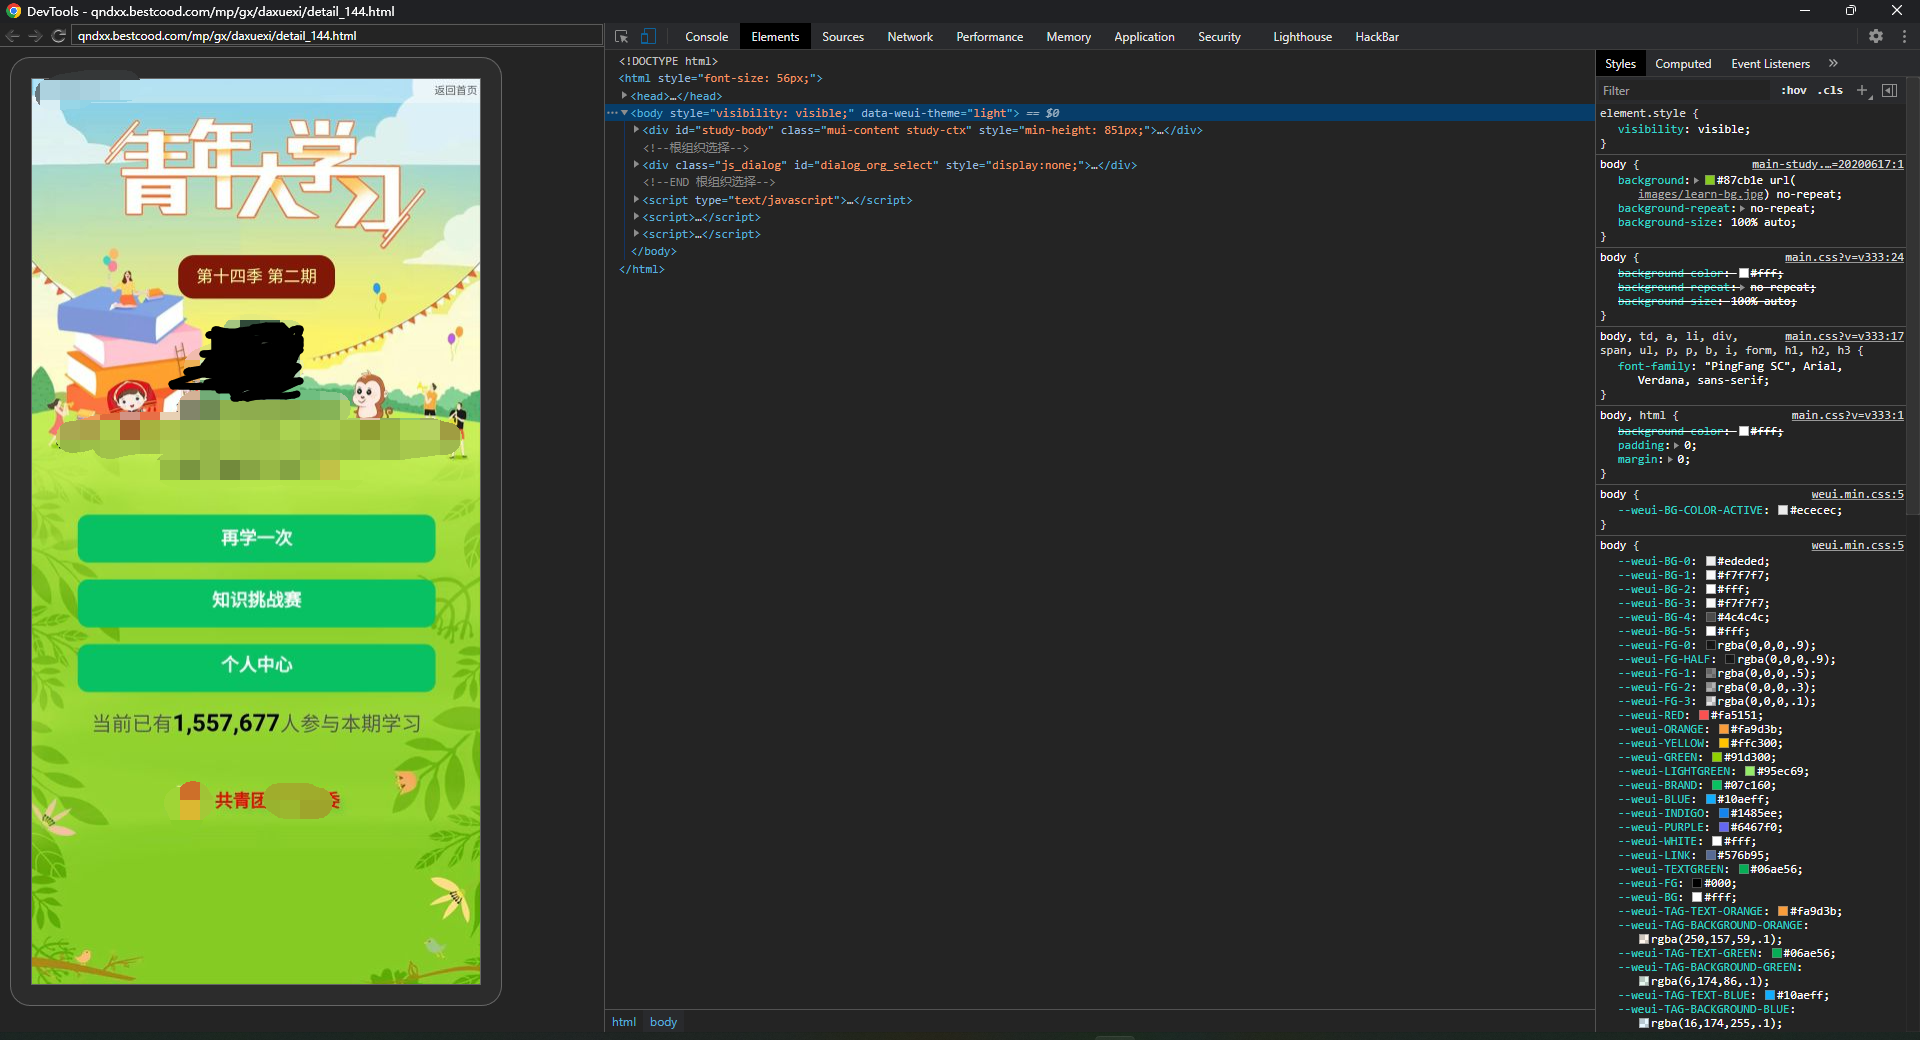Click the Styles filter input field
1920x1040 pixels.
(1685, 90)
